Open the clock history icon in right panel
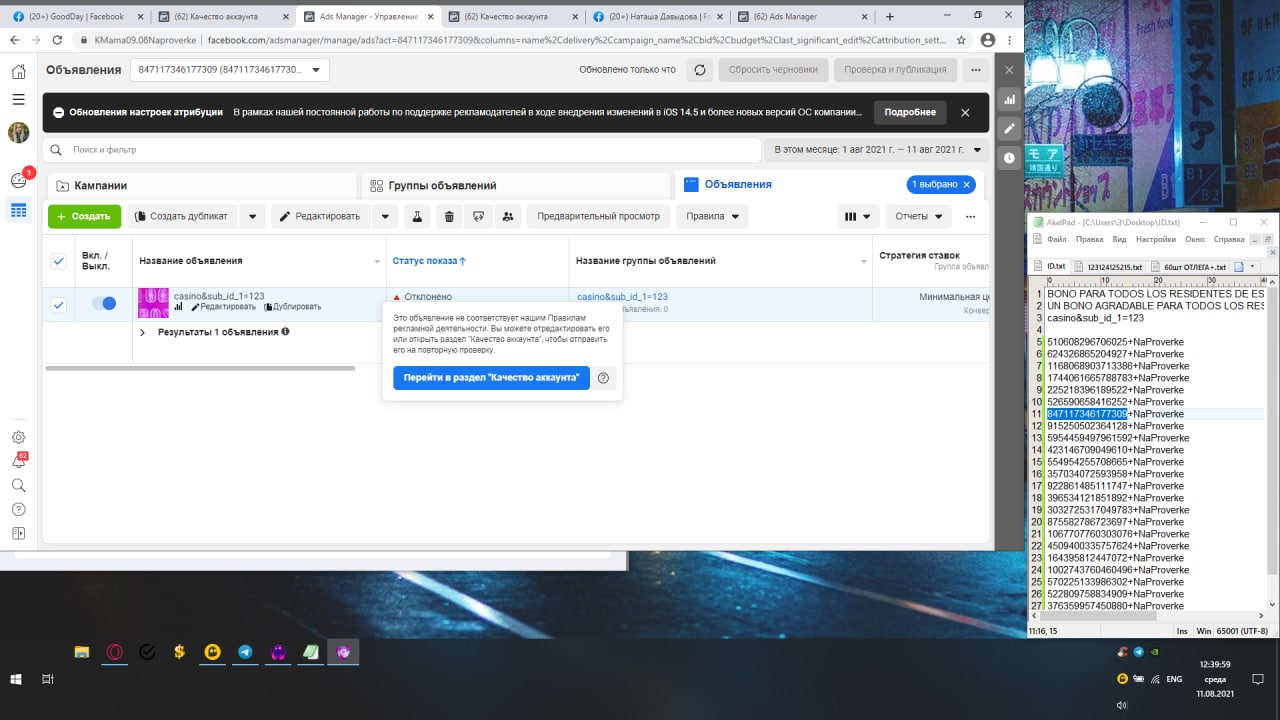The width and height of the screenshot is (1280, 720). coord(1010,157)
